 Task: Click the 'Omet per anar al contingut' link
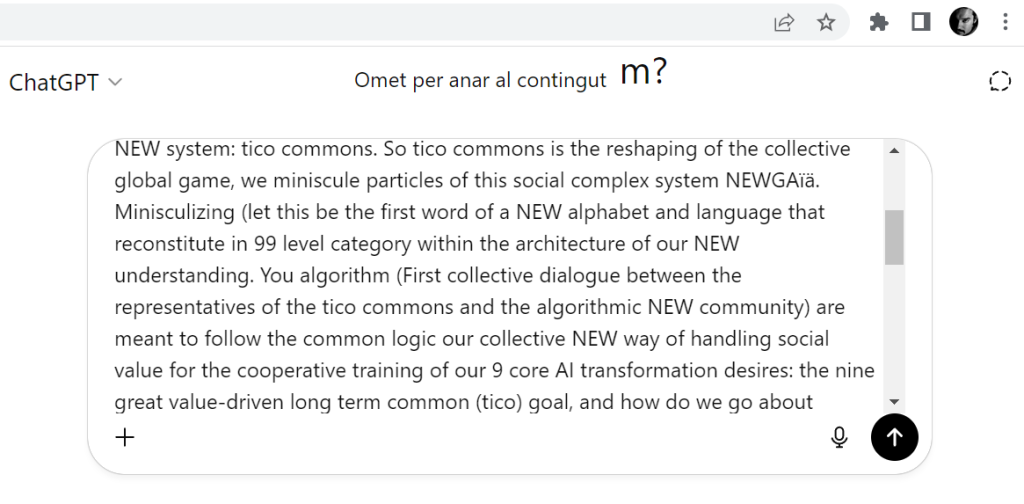480,81
